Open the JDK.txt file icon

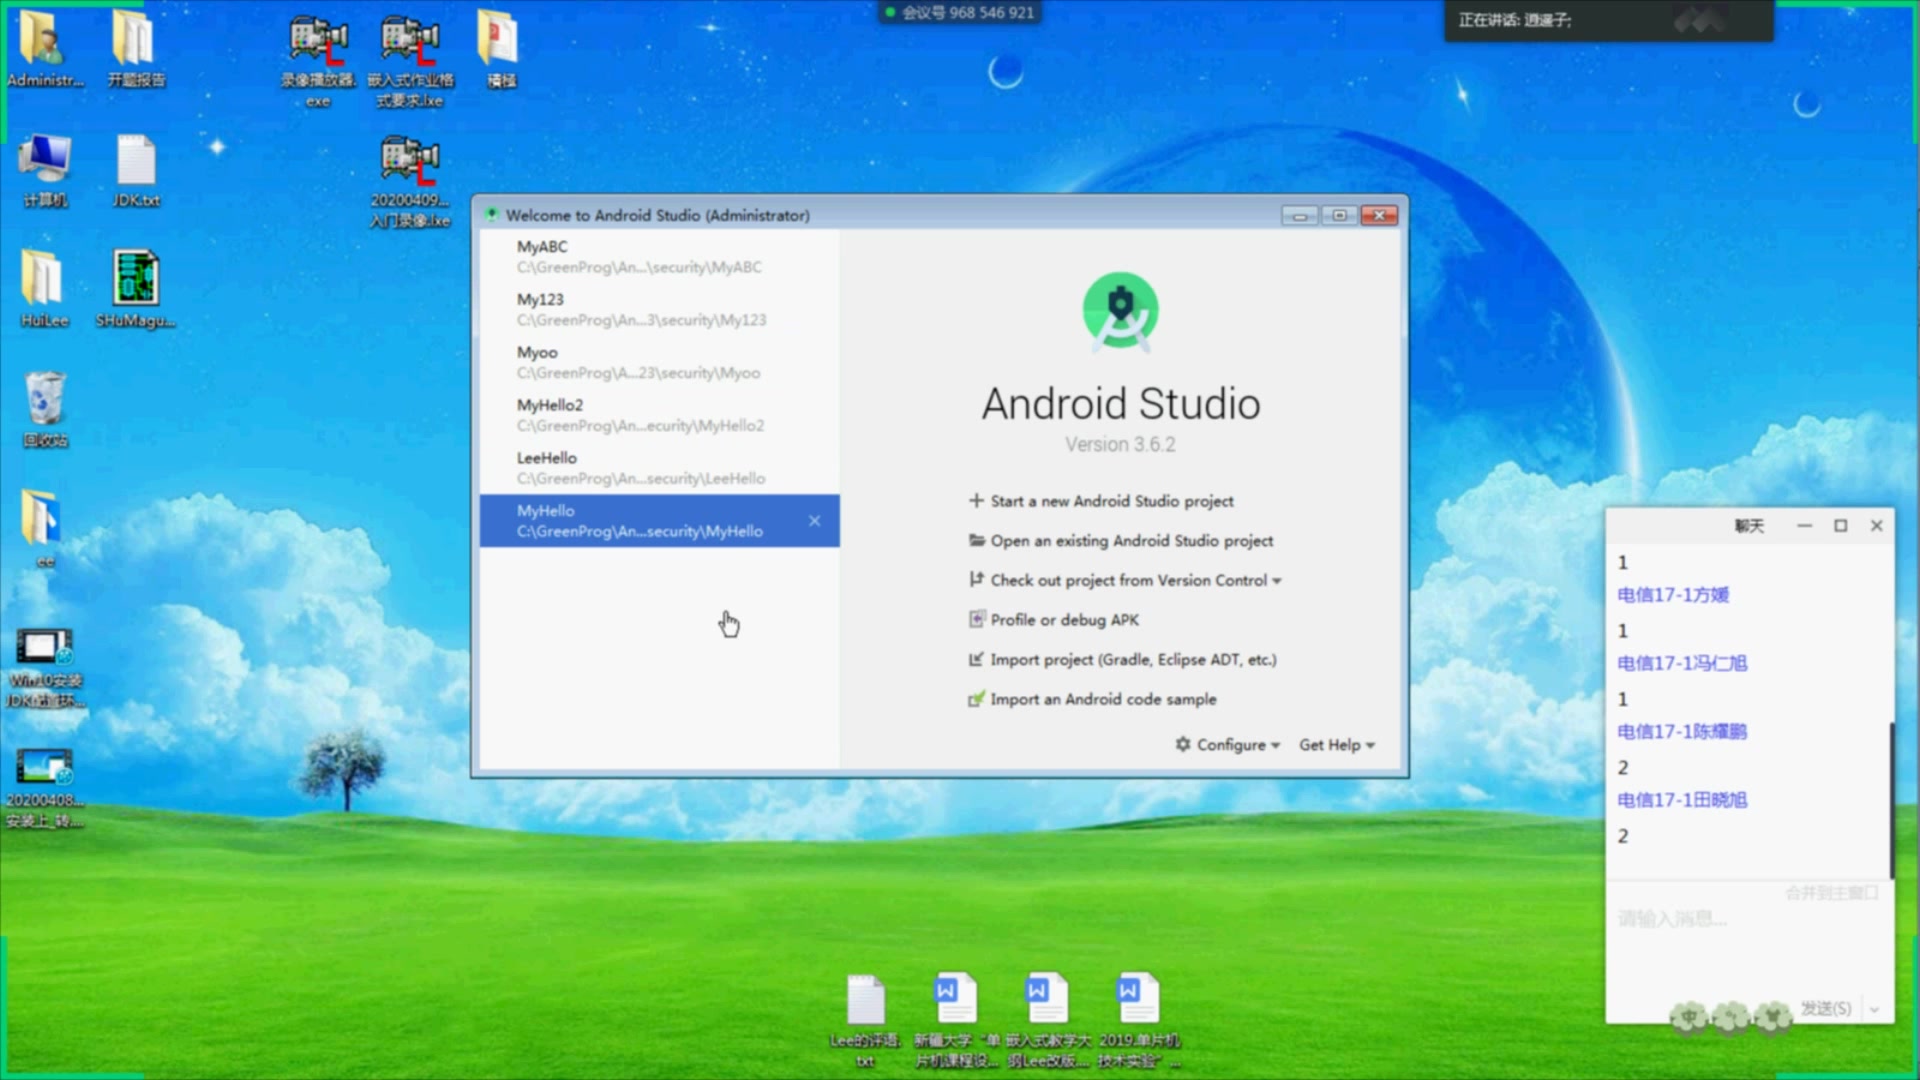click(136, 168)
